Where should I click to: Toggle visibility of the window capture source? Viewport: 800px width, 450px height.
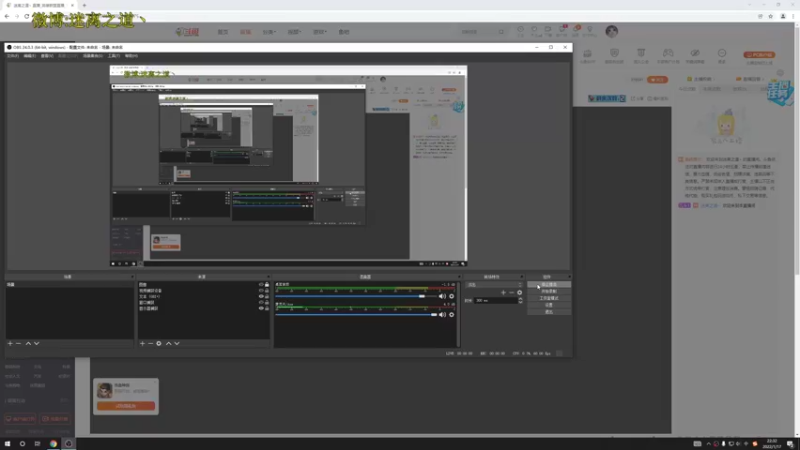(x=261, y=303)
